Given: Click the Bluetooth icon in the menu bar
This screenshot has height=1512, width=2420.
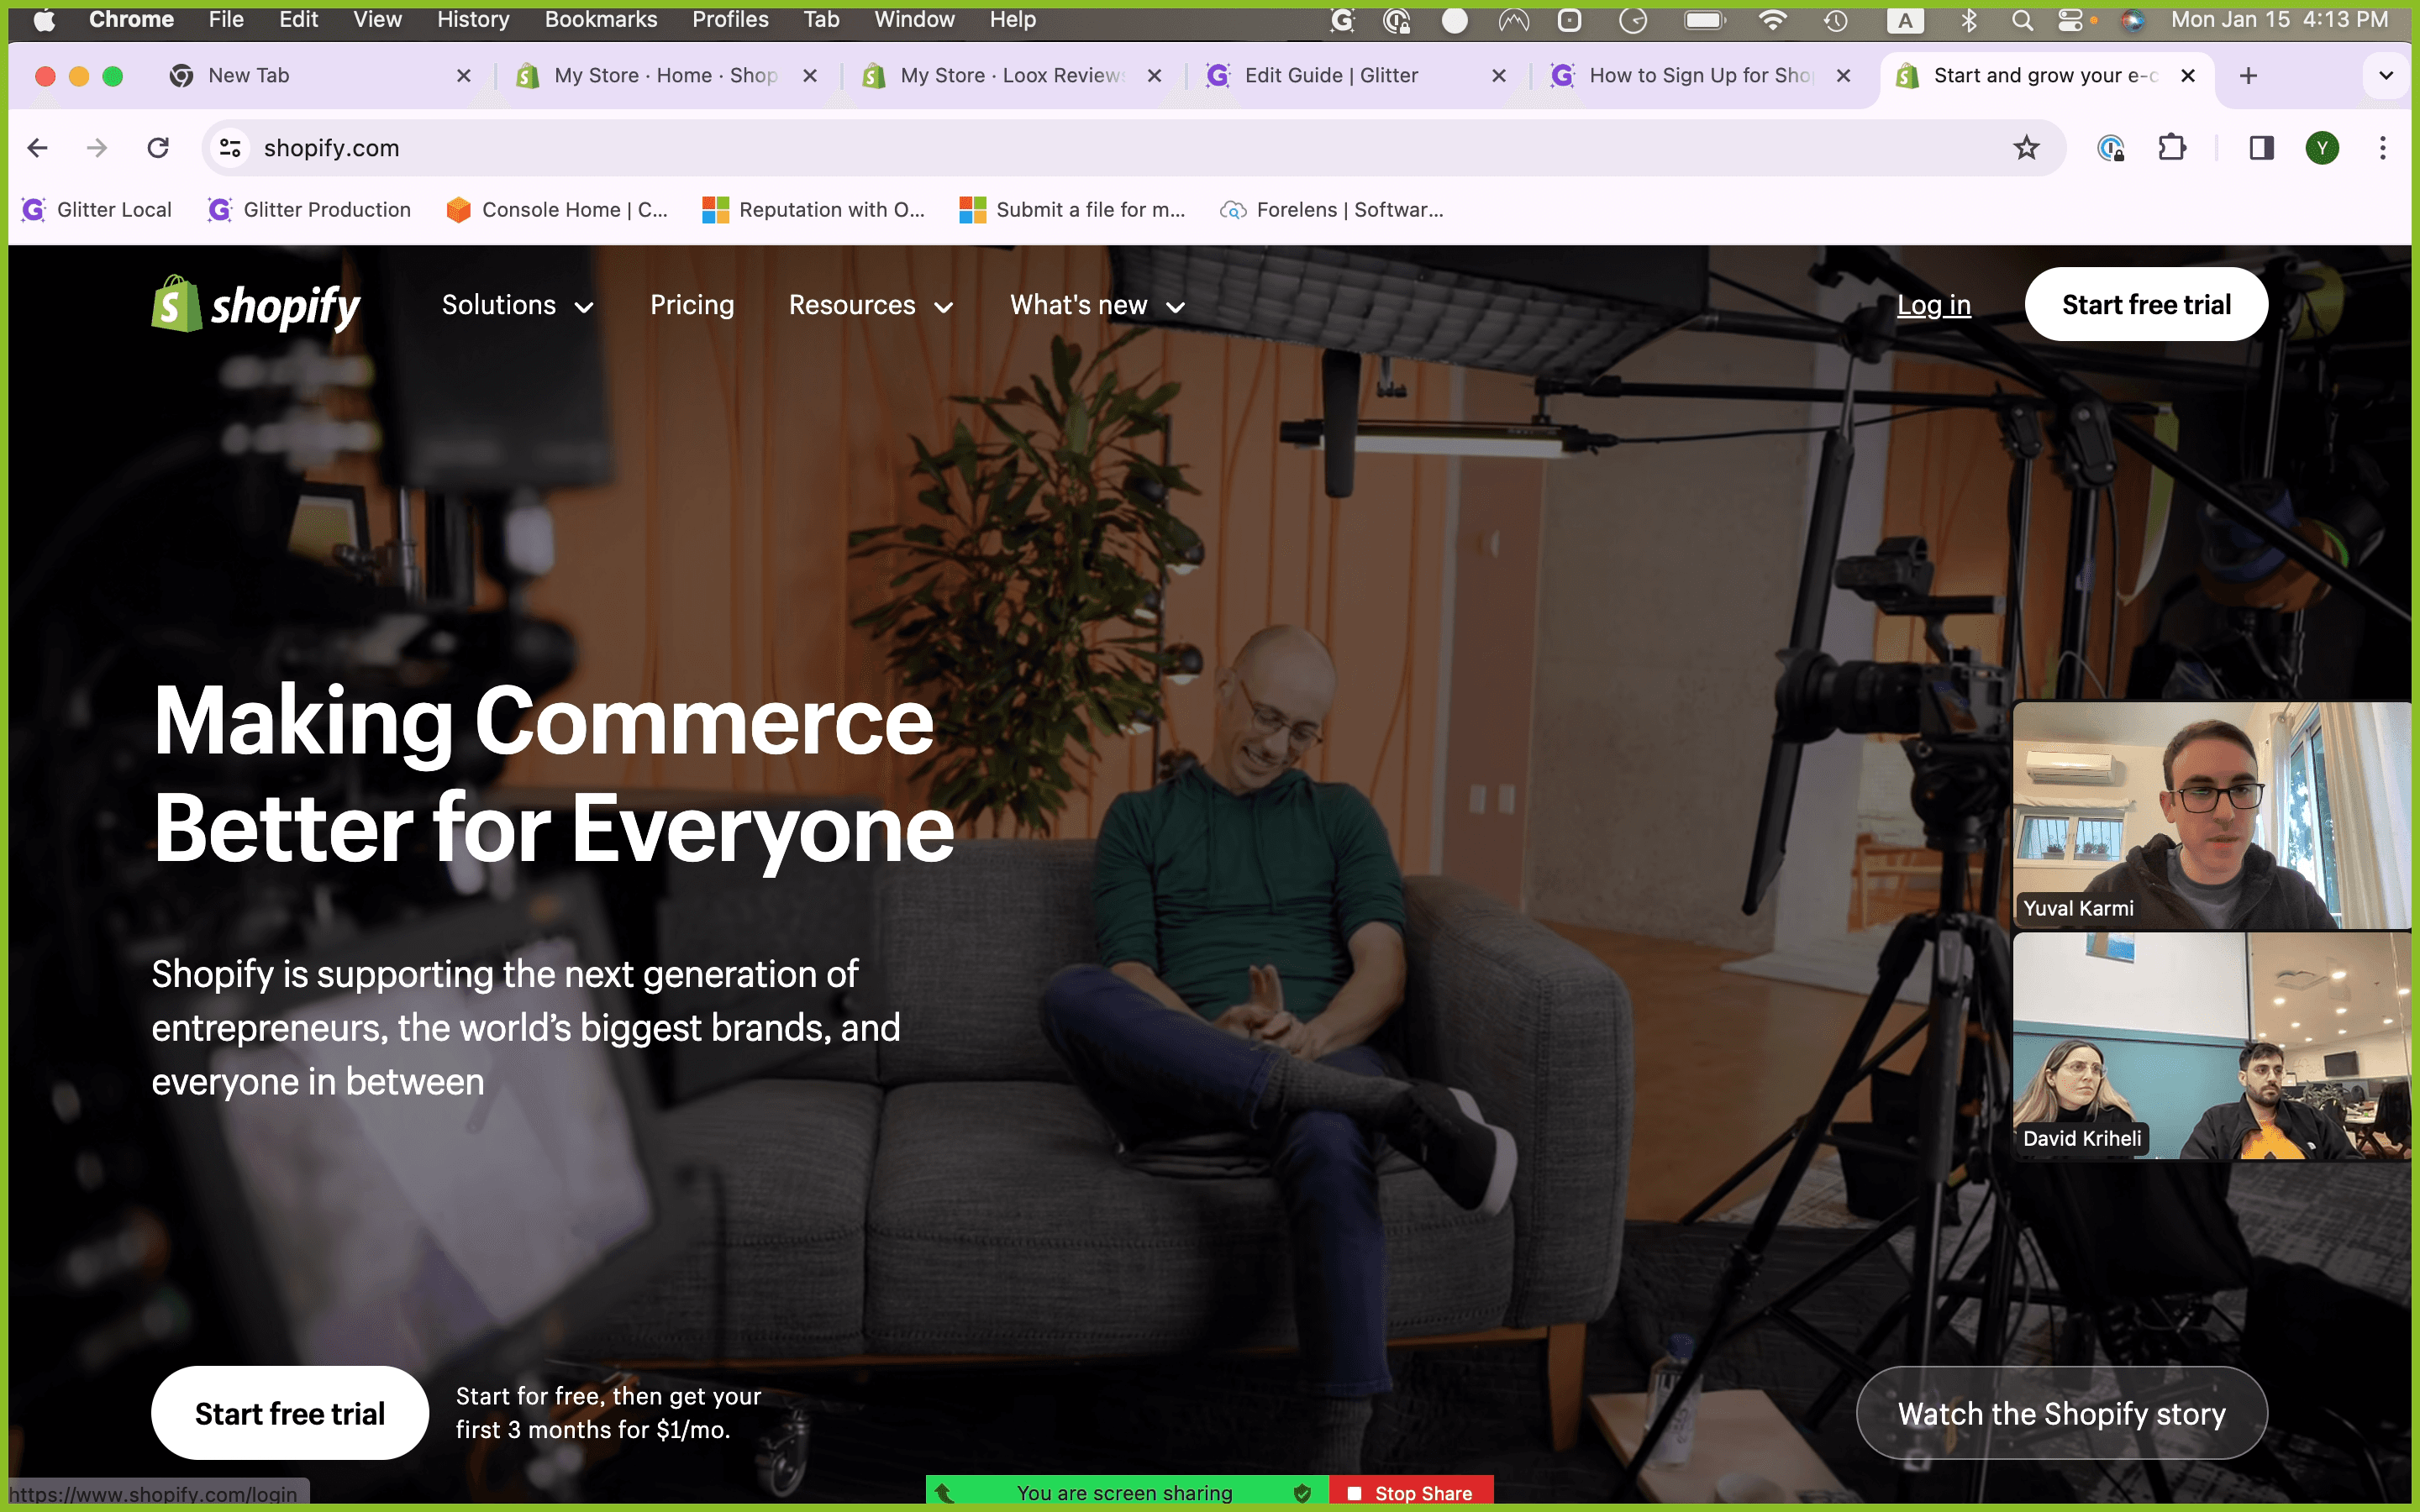Looking at the screenshot, I should click(x=1968, y=20).
